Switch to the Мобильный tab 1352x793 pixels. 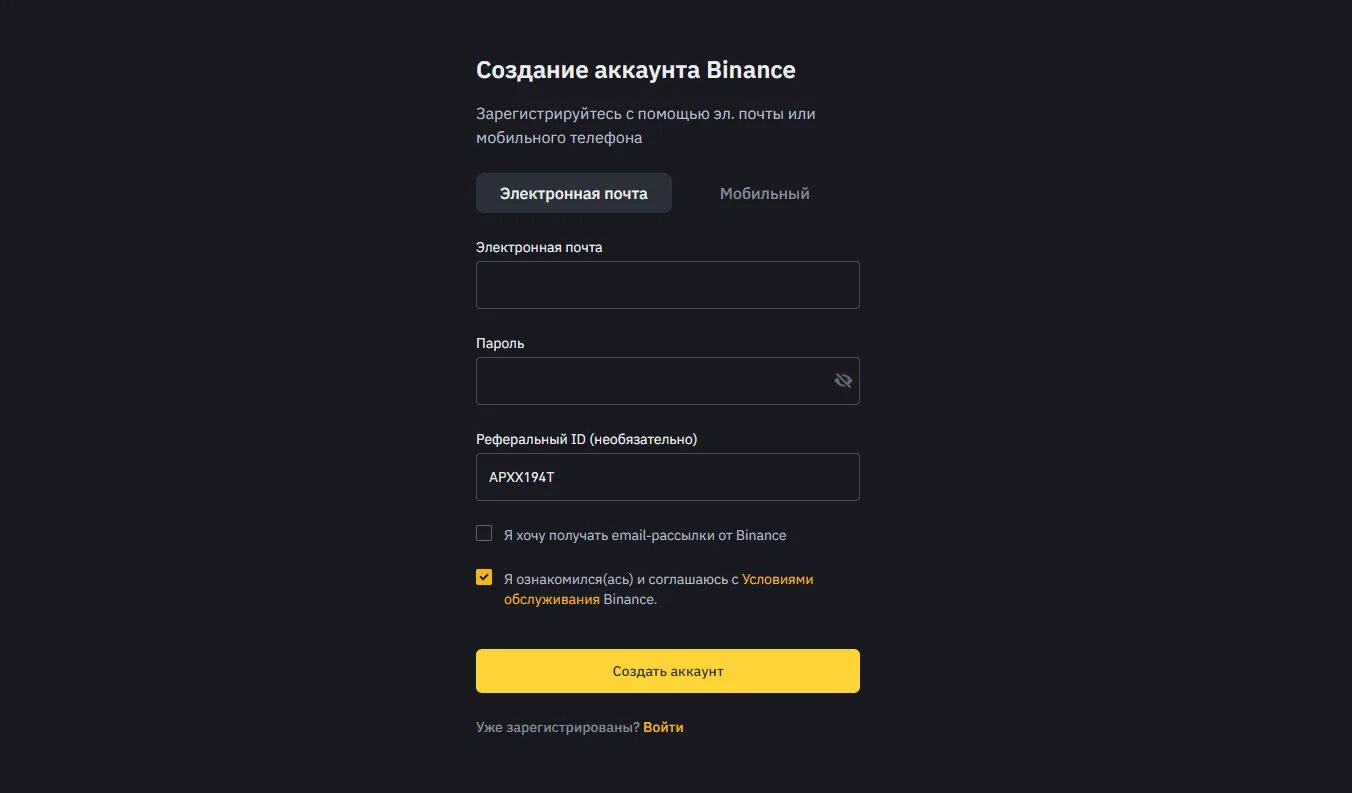[x=764, y=194]
